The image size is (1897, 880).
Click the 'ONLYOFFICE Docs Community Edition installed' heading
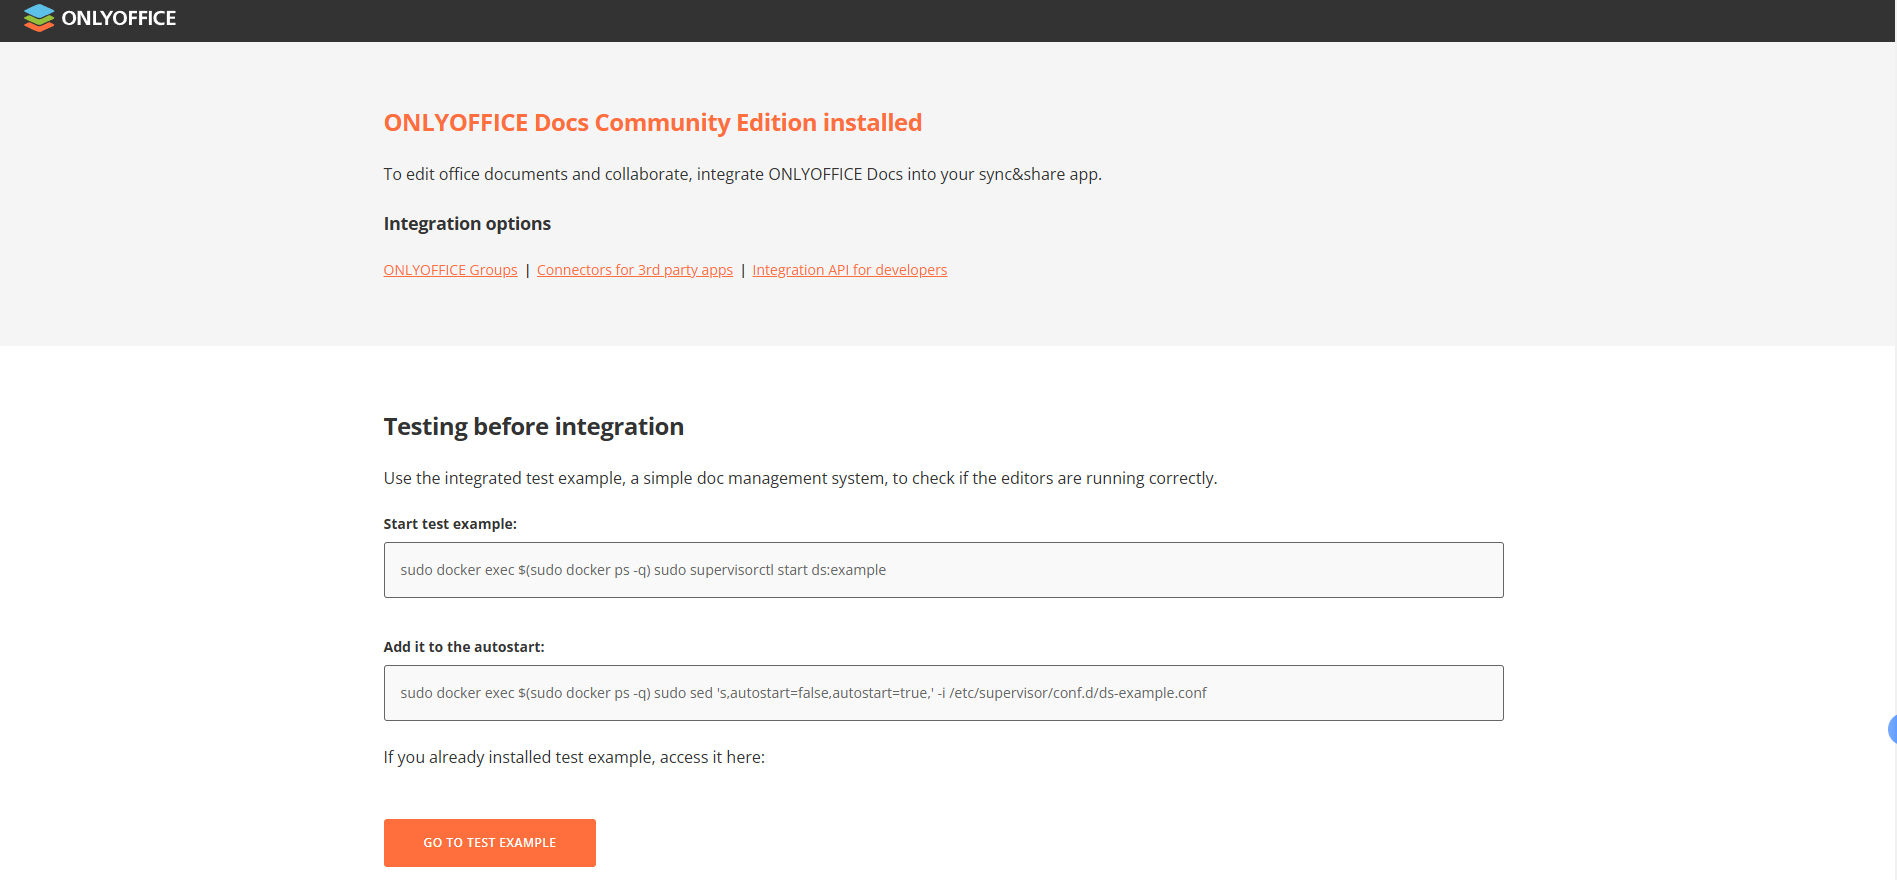(x=653, y=123)
